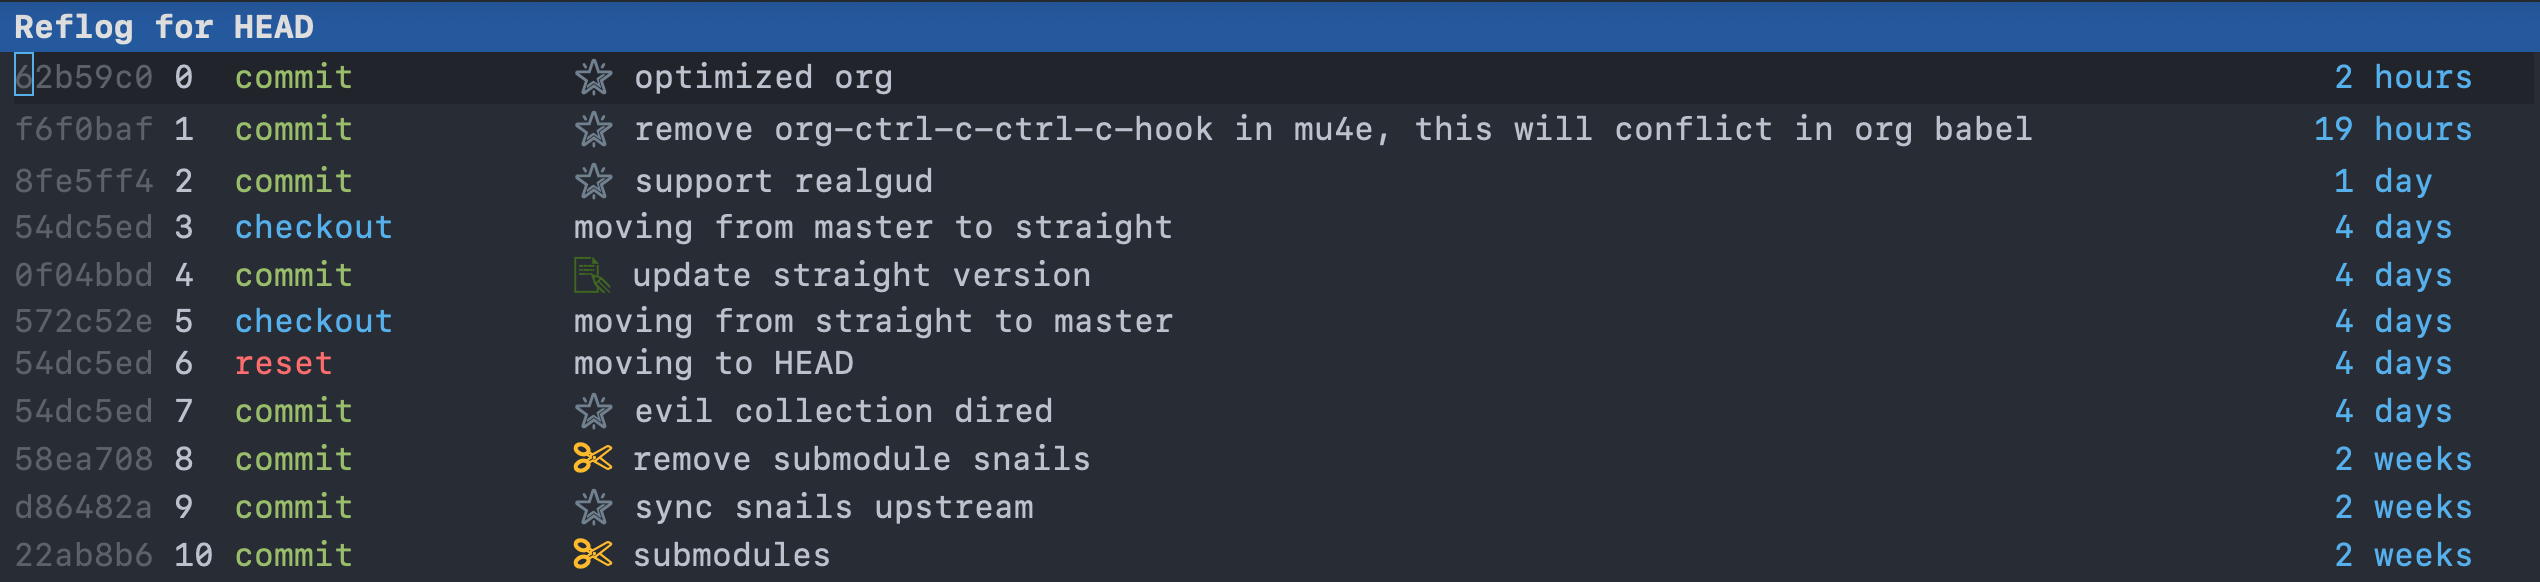Click the star icon beside 'sync snails upstream'

pyautogui.click(x=594, y=507)
